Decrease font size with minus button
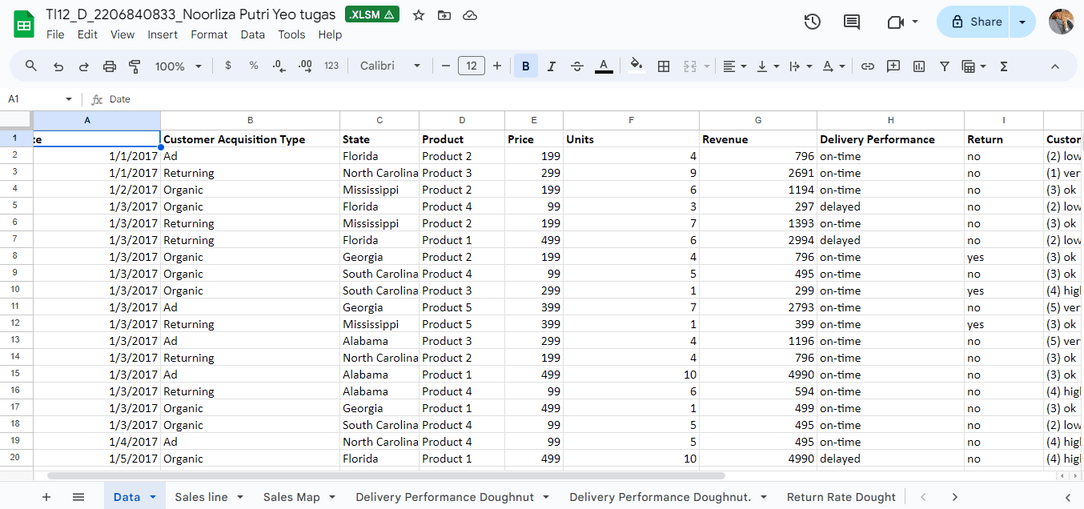 [x=446, y=66]
